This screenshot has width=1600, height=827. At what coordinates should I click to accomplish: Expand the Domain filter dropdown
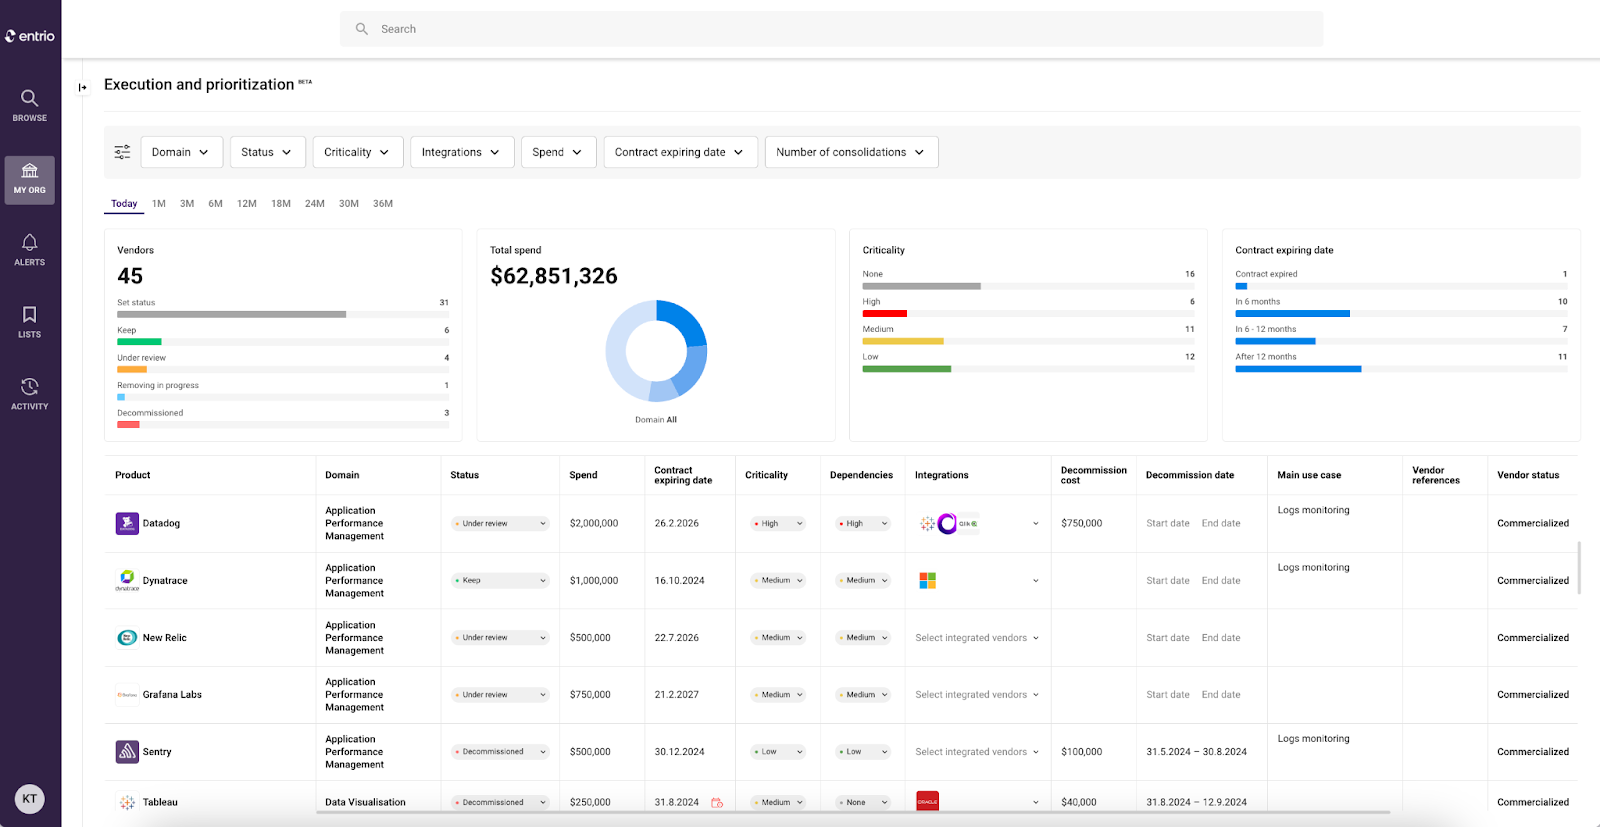(x=181, y=152)
